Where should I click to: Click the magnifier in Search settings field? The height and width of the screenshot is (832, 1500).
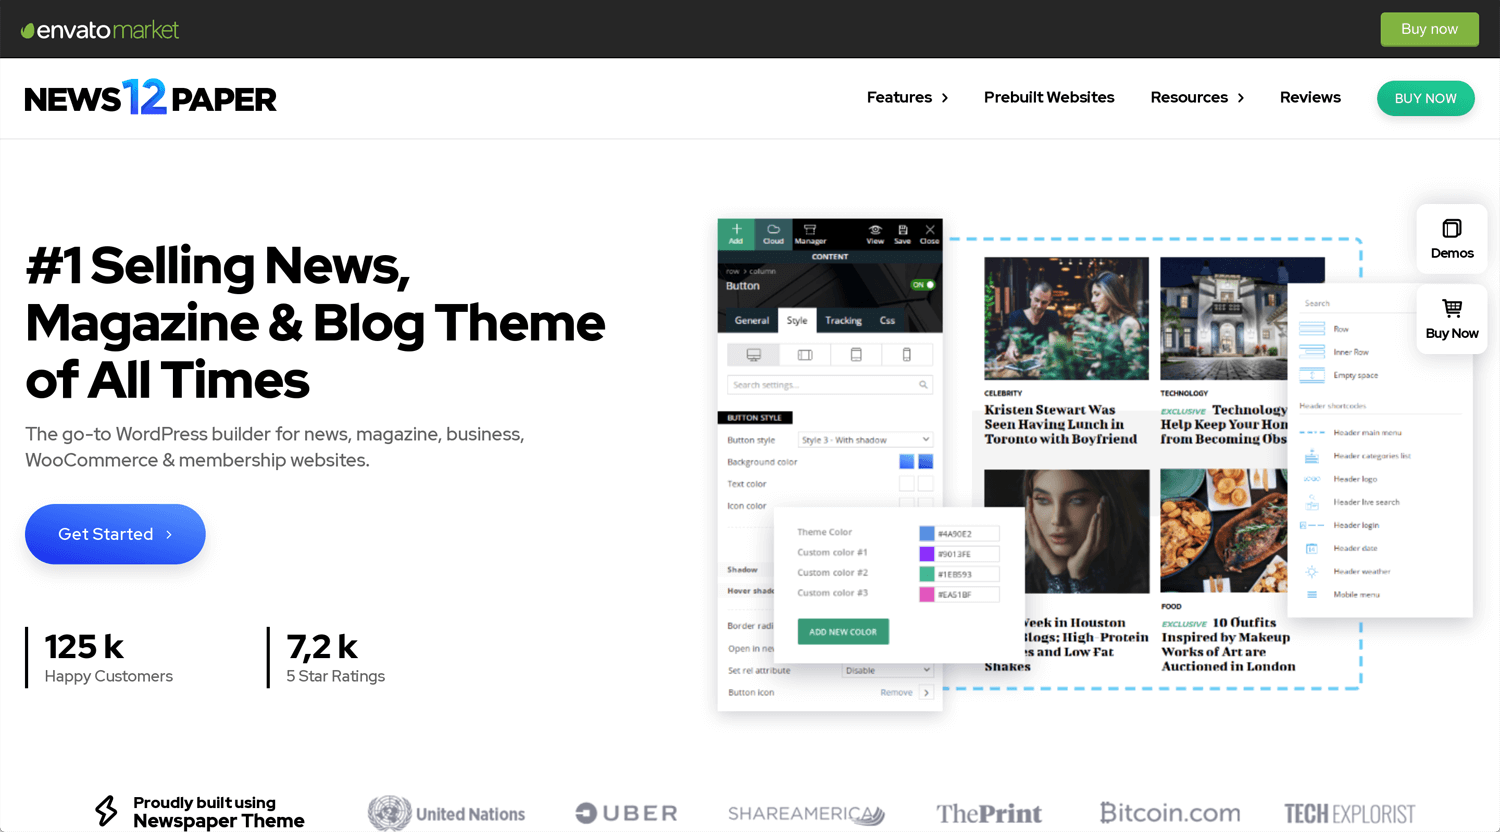923,385
